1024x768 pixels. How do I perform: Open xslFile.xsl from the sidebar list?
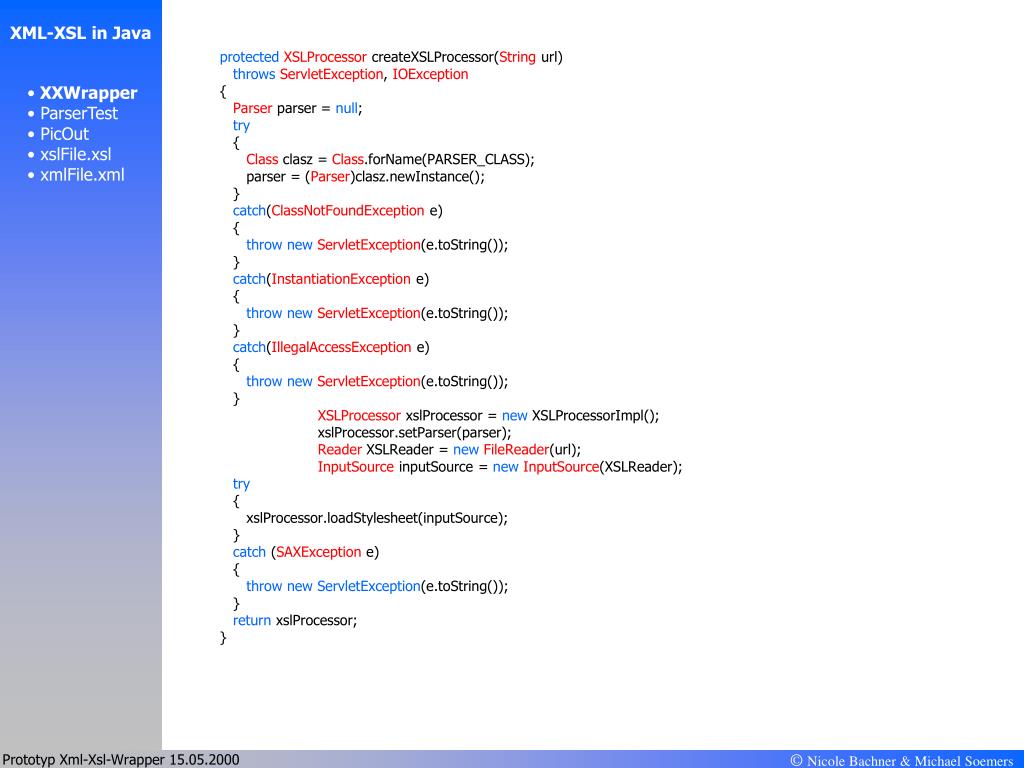coord(75,154)
